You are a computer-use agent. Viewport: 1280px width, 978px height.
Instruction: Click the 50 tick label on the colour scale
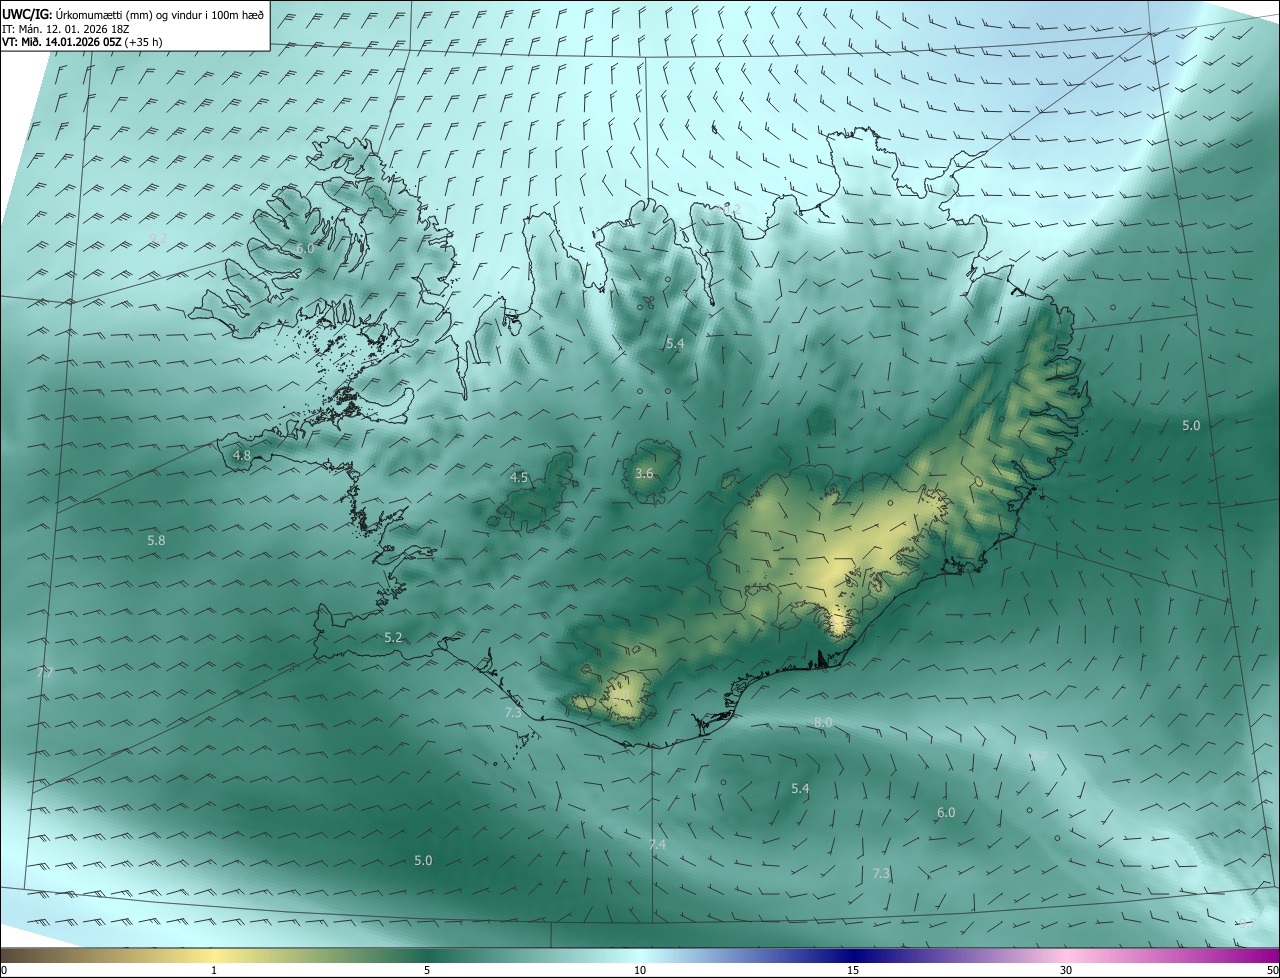(1272, 970)
